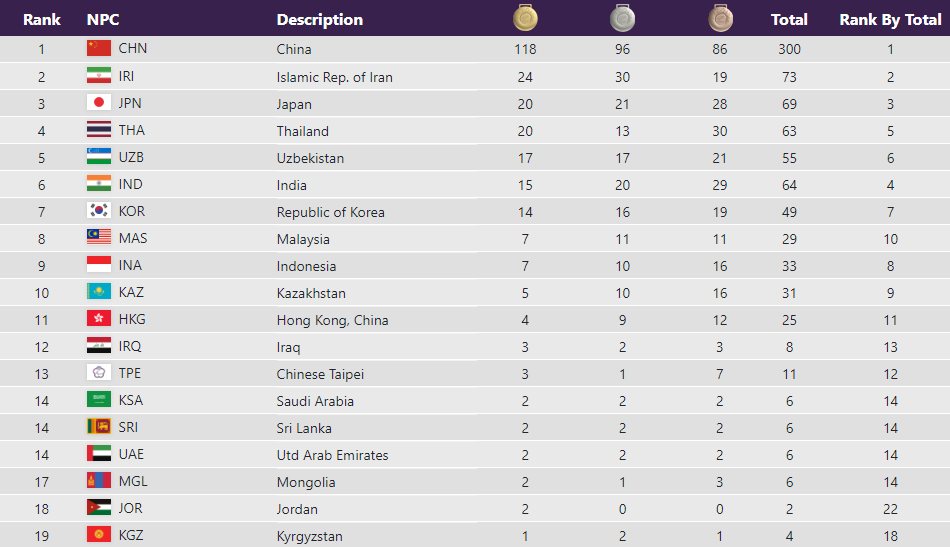
Task: Click the Description column header
Action: coord(320,19)
